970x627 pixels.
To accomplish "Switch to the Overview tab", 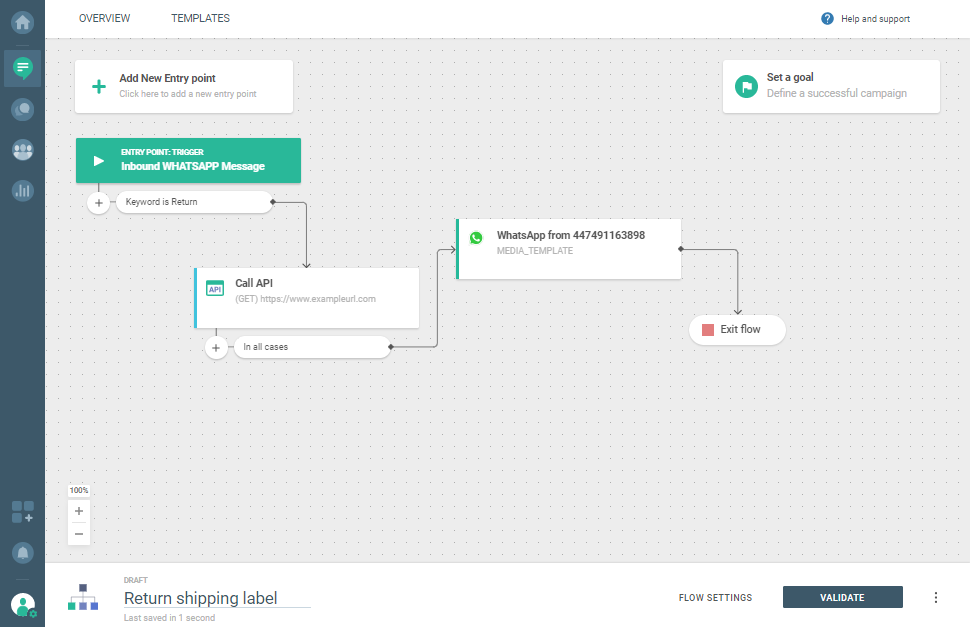I will tap(104, 19).
